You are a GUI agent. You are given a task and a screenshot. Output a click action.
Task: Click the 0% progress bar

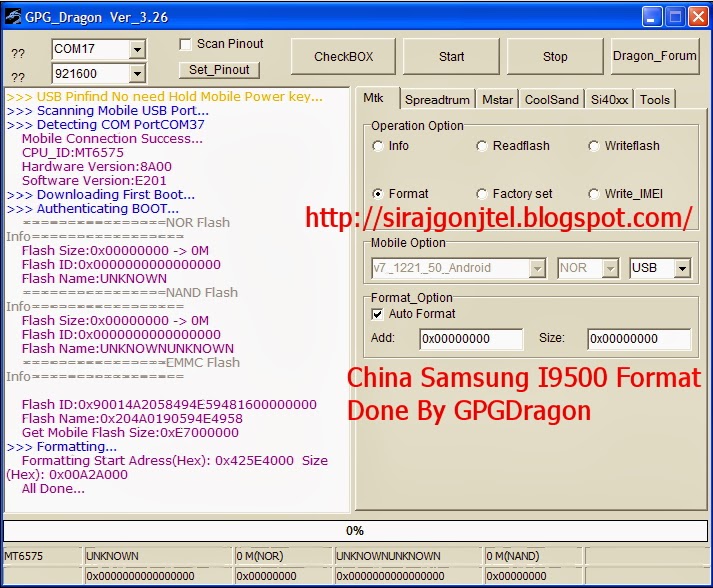[x=355, y=531]
